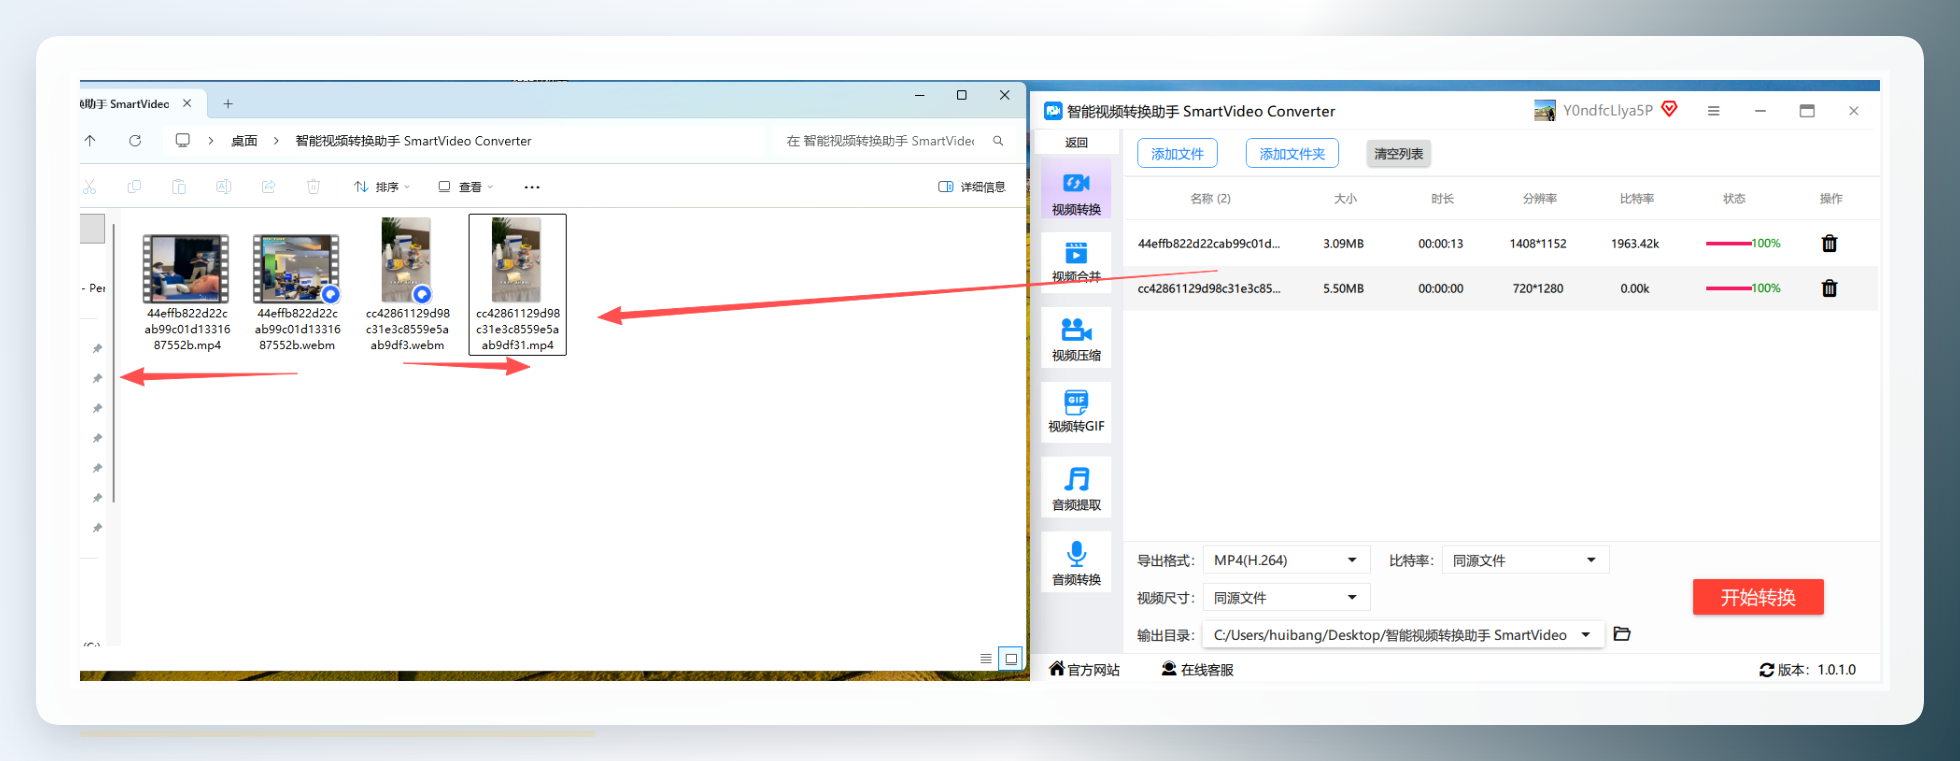Open the 视频转换 video convert module

point(1076,190)
